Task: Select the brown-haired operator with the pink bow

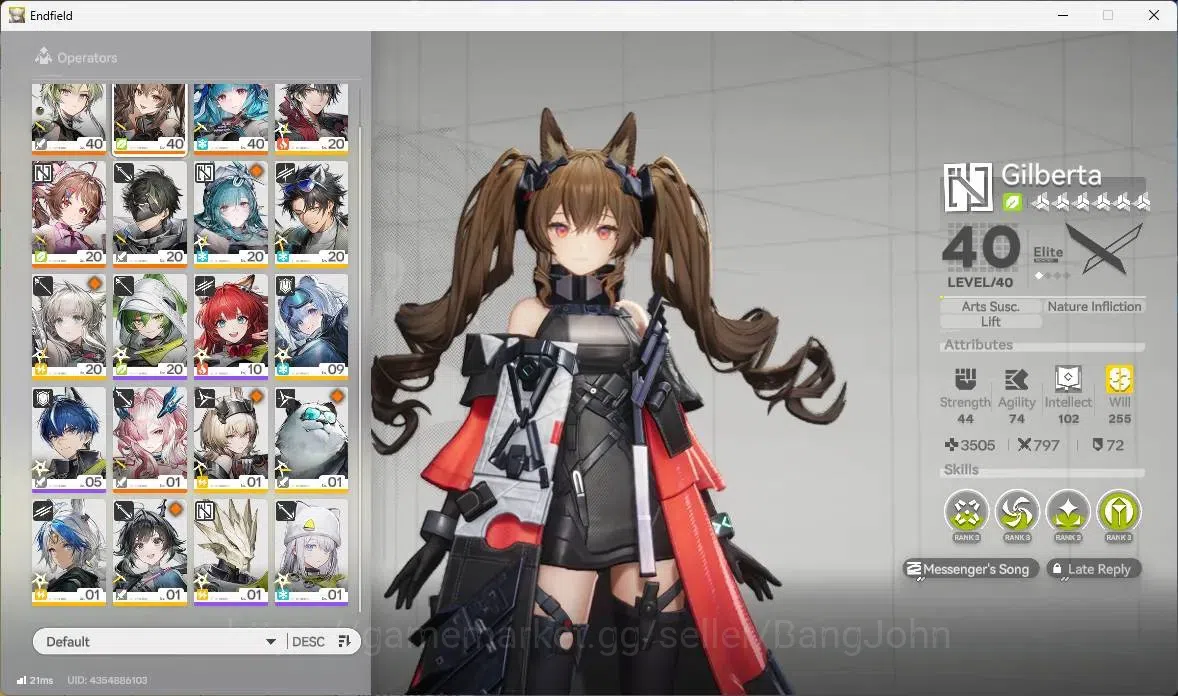Action: 69,213
